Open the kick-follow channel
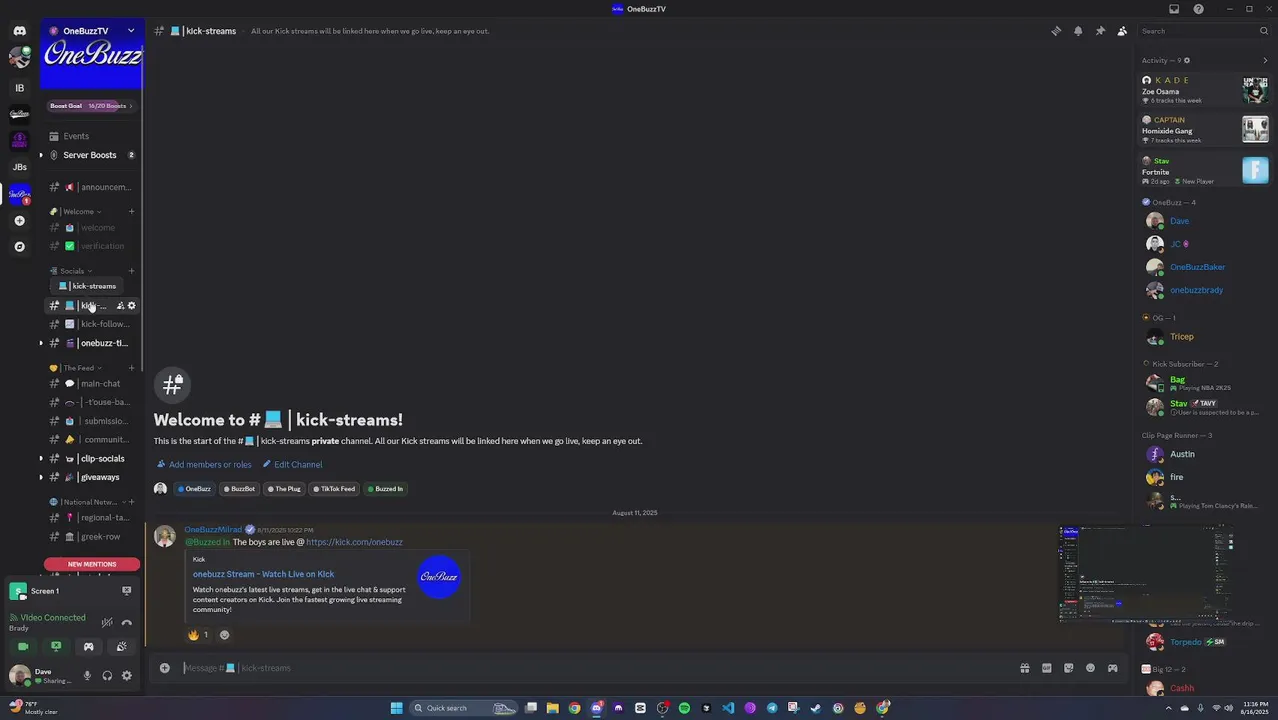 click(91, 324)
